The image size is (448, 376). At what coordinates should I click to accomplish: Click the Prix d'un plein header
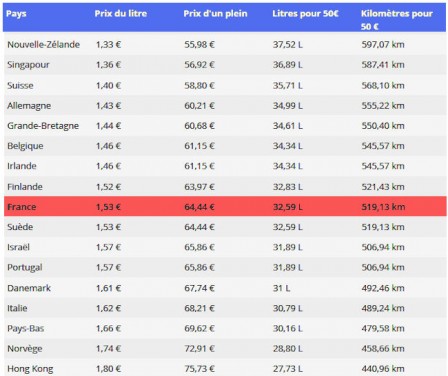click(x=215, y=14)
